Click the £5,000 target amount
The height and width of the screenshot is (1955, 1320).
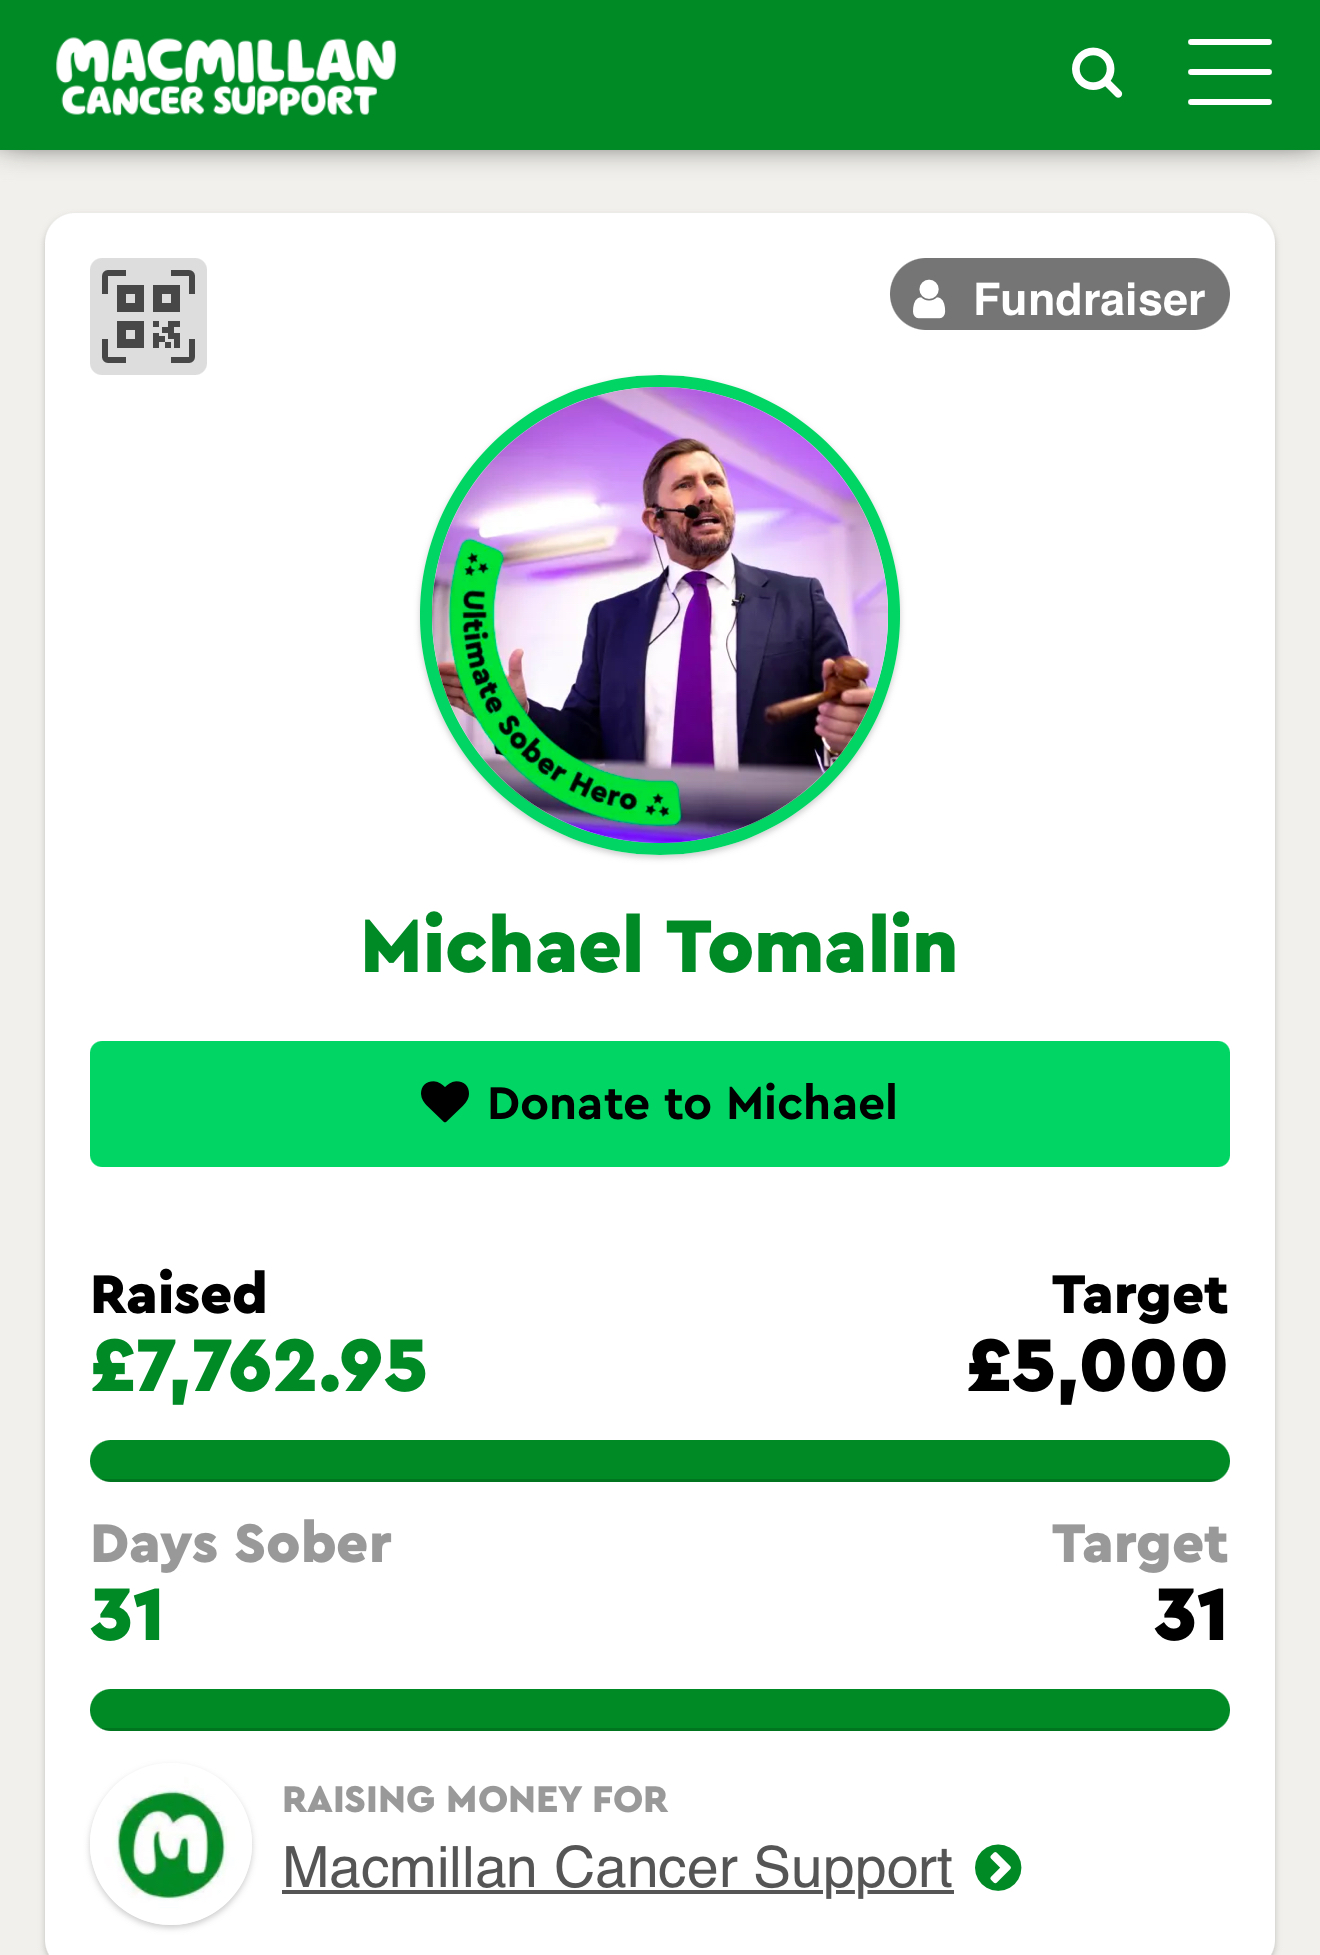coord(1096,1366)
